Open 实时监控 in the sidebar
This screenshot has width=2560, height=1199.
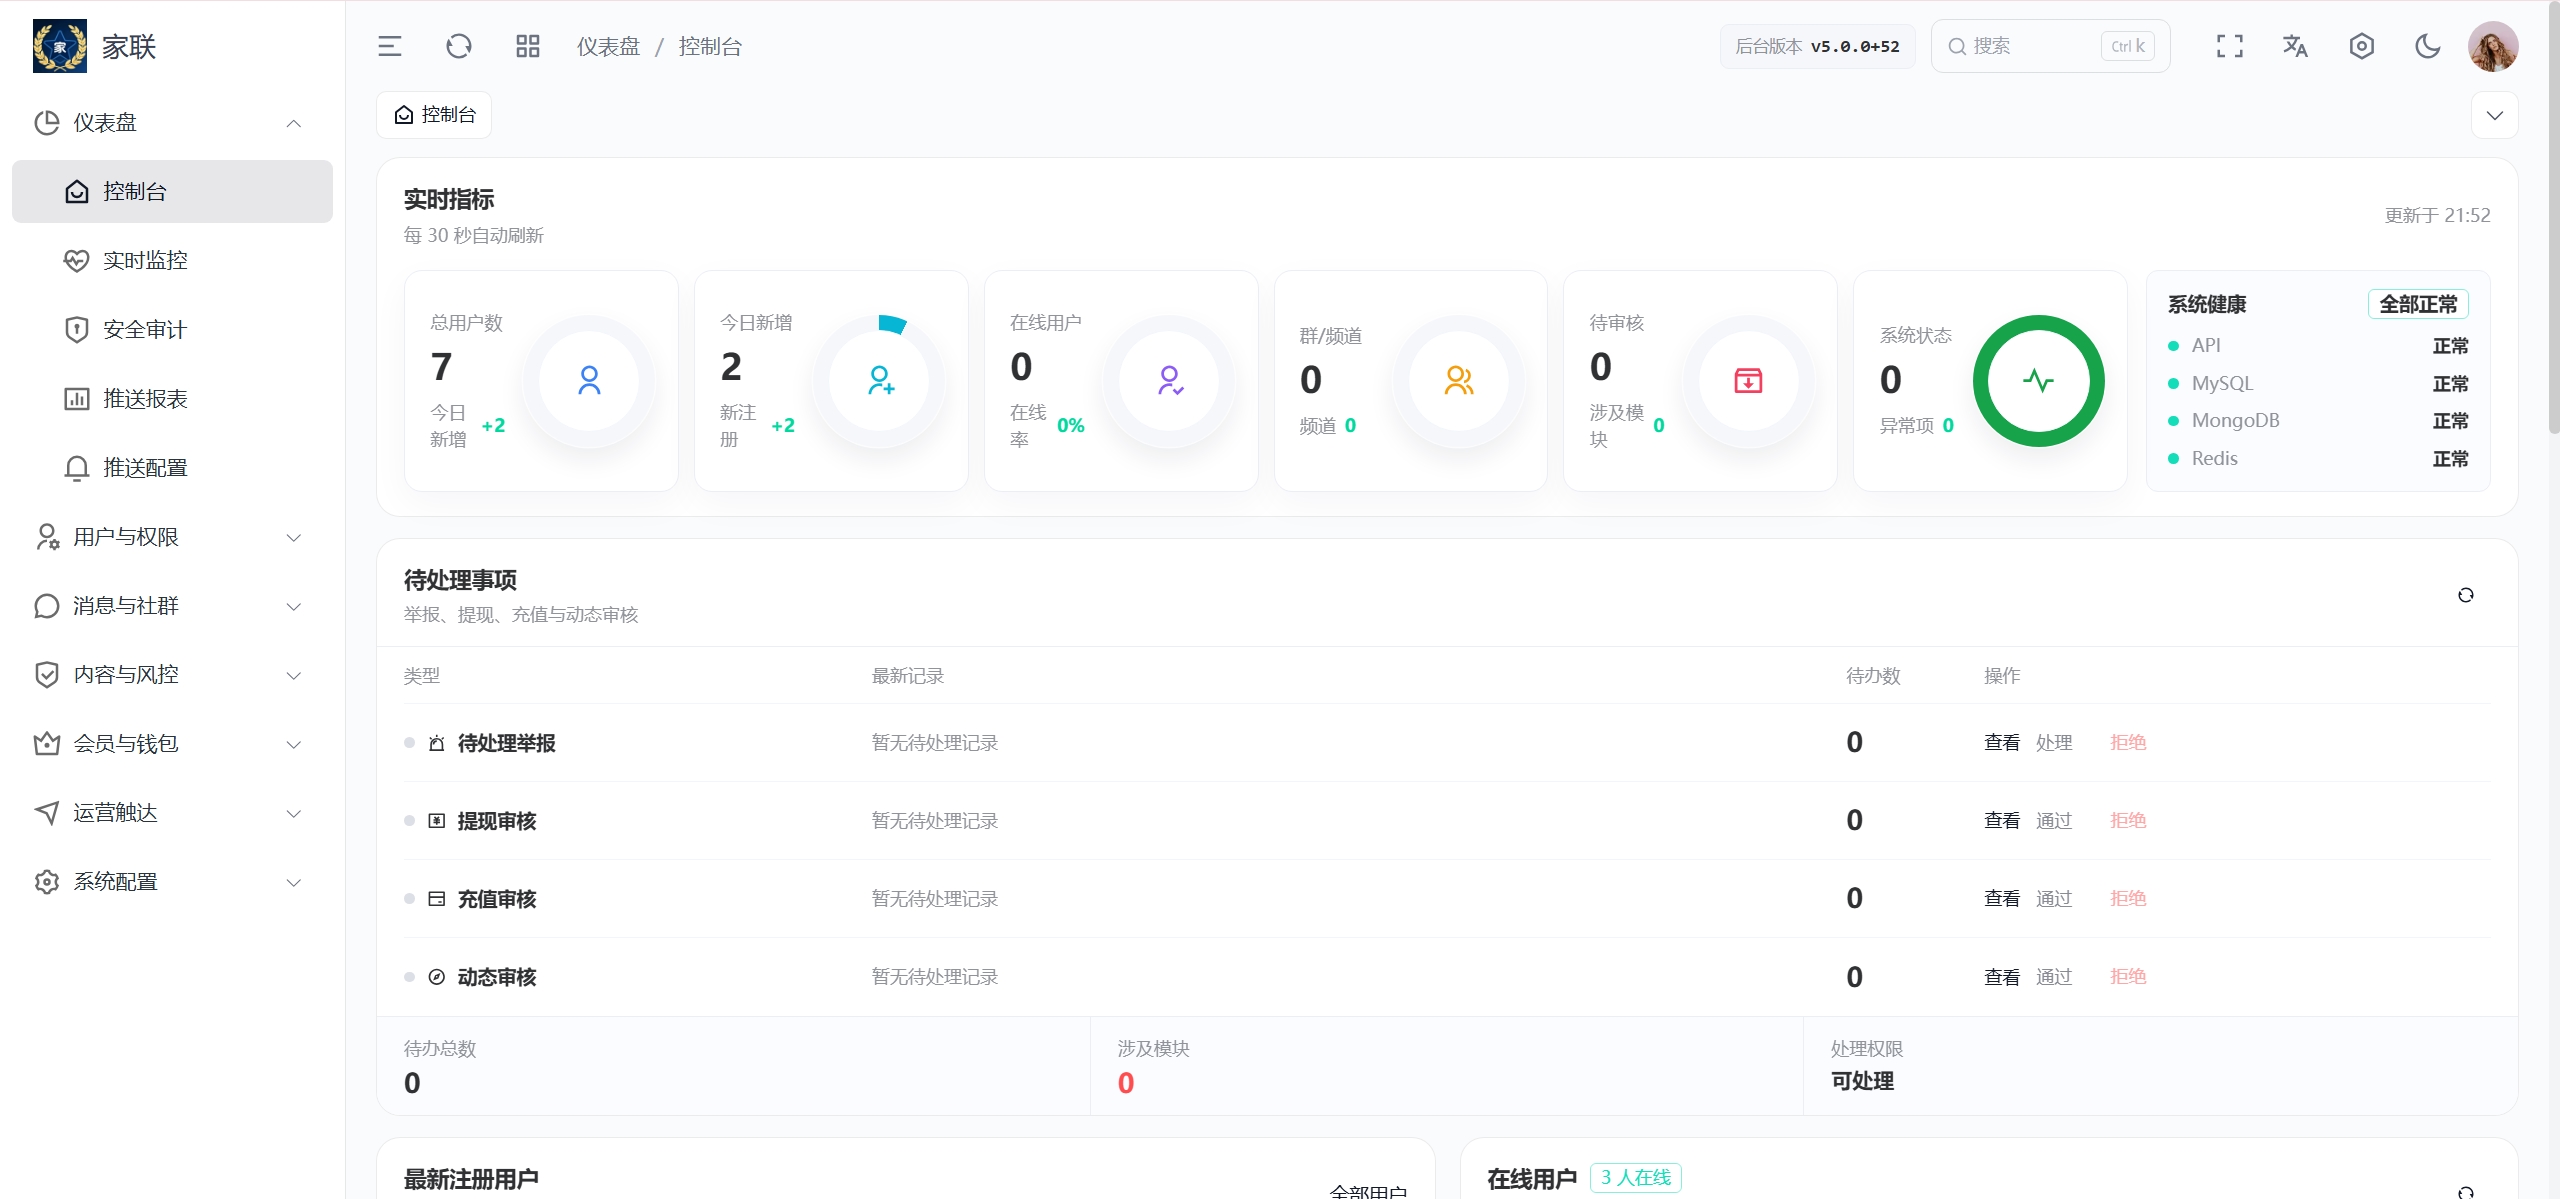172,261
